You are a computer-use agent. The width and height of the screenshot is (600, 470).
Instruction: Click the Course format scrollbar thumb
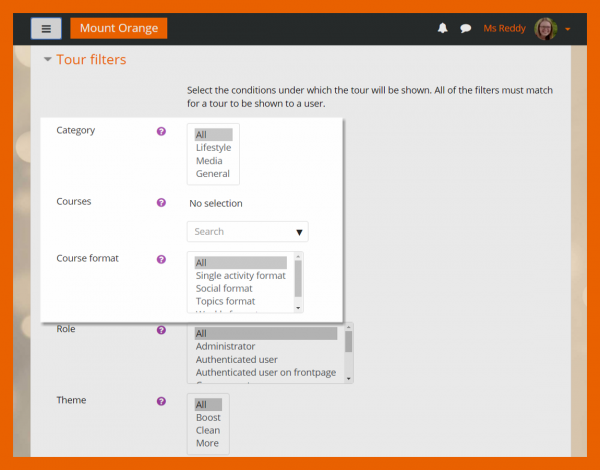298,279
